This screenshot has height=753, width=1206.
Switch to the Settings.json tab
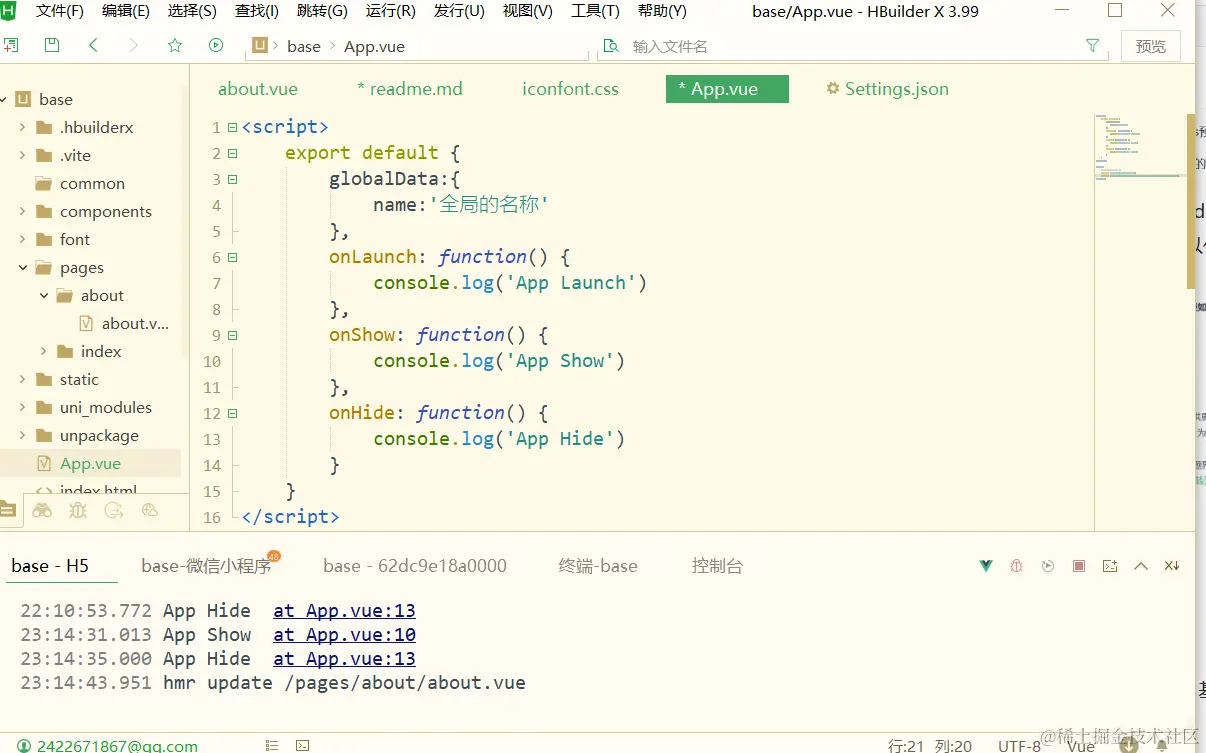point(887,89)
